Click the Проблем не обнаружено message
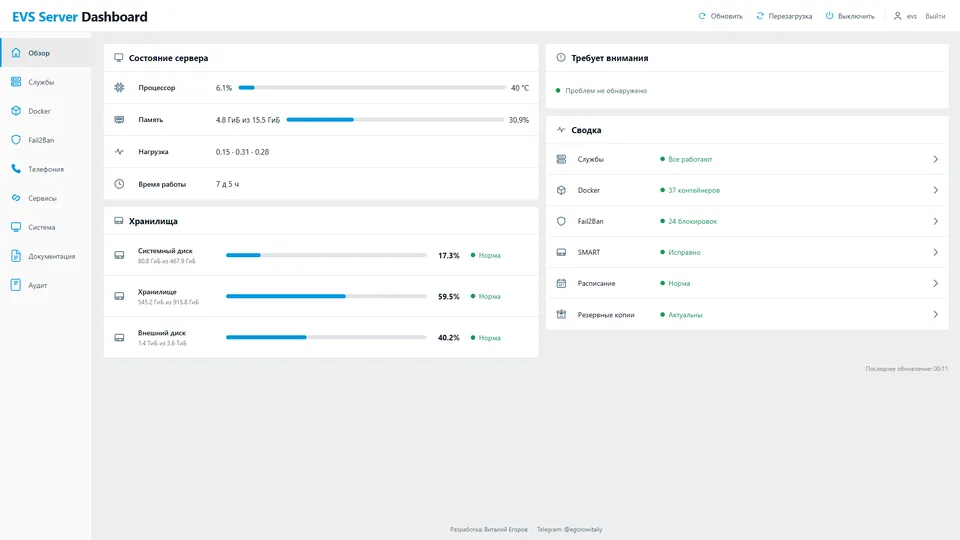960x540 pixels. pyautogui.click(x=606, y=91)
